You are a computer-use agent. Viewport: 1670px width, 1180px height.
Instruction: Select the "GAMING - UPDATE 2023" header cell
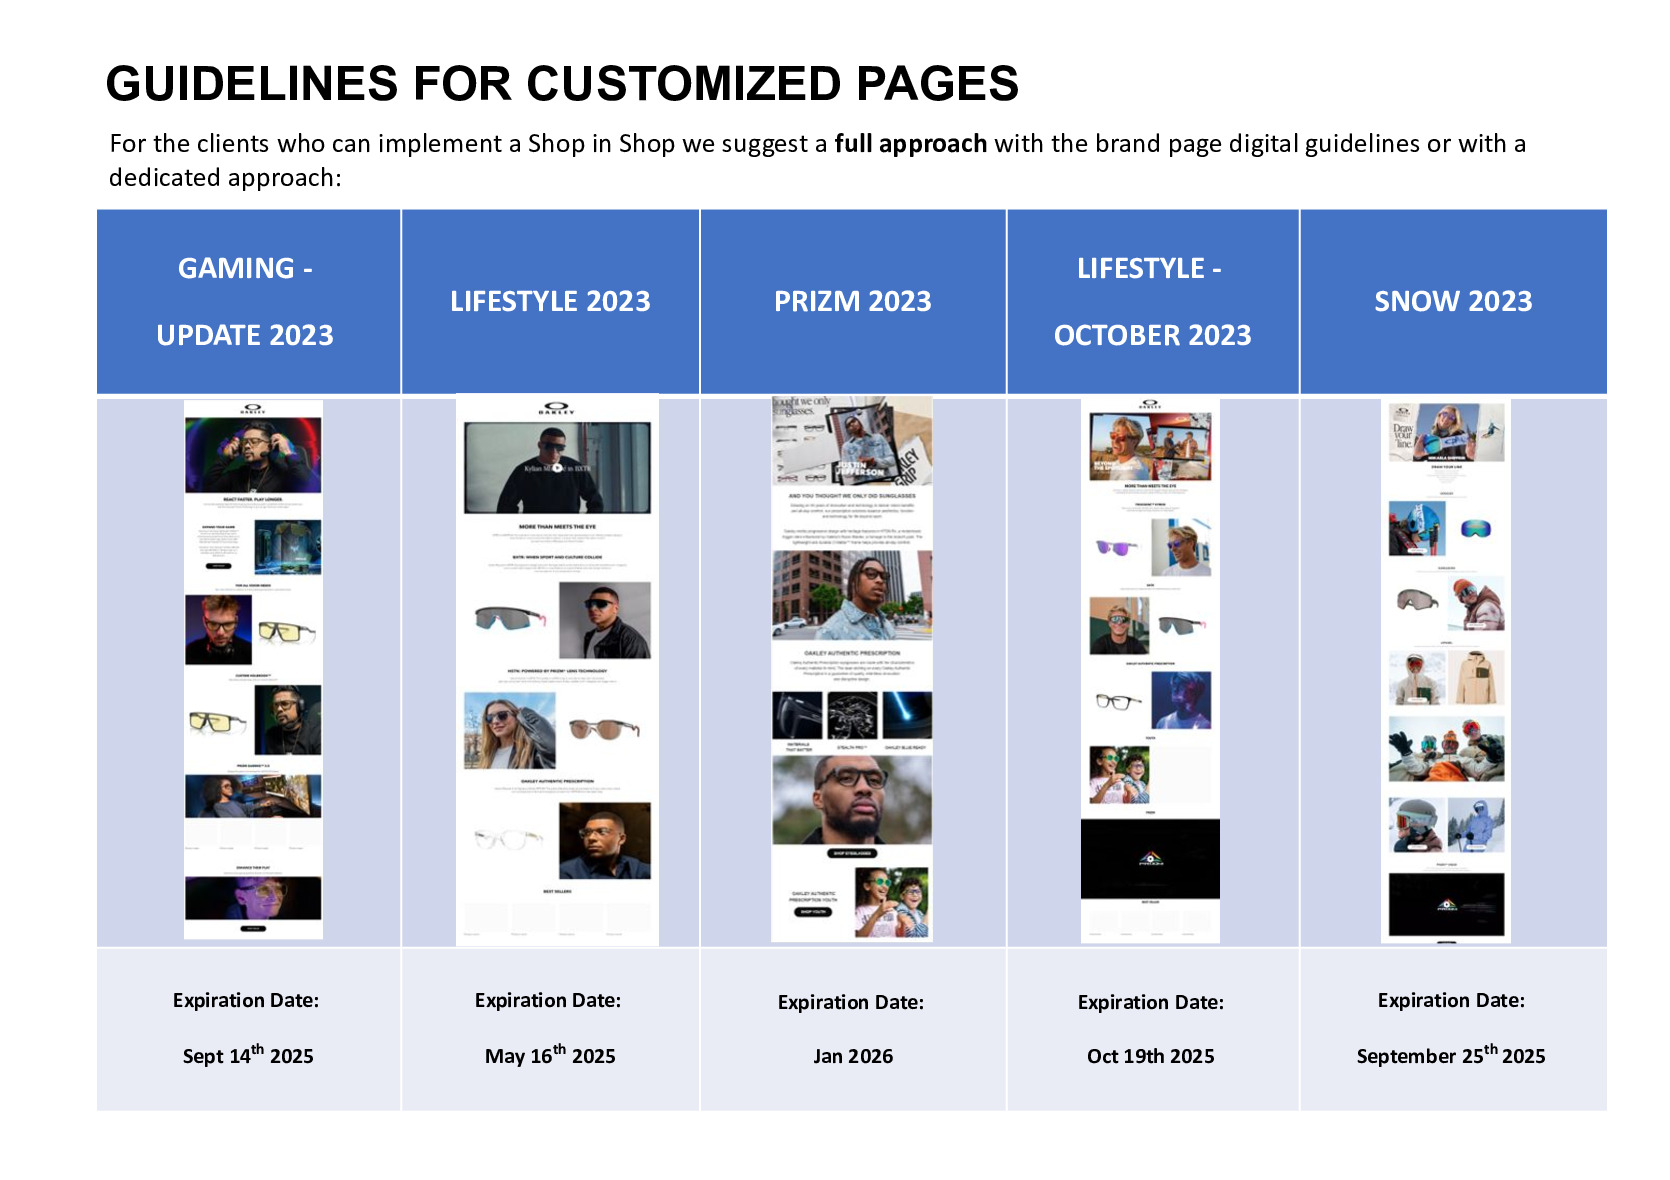pos(249,302)
